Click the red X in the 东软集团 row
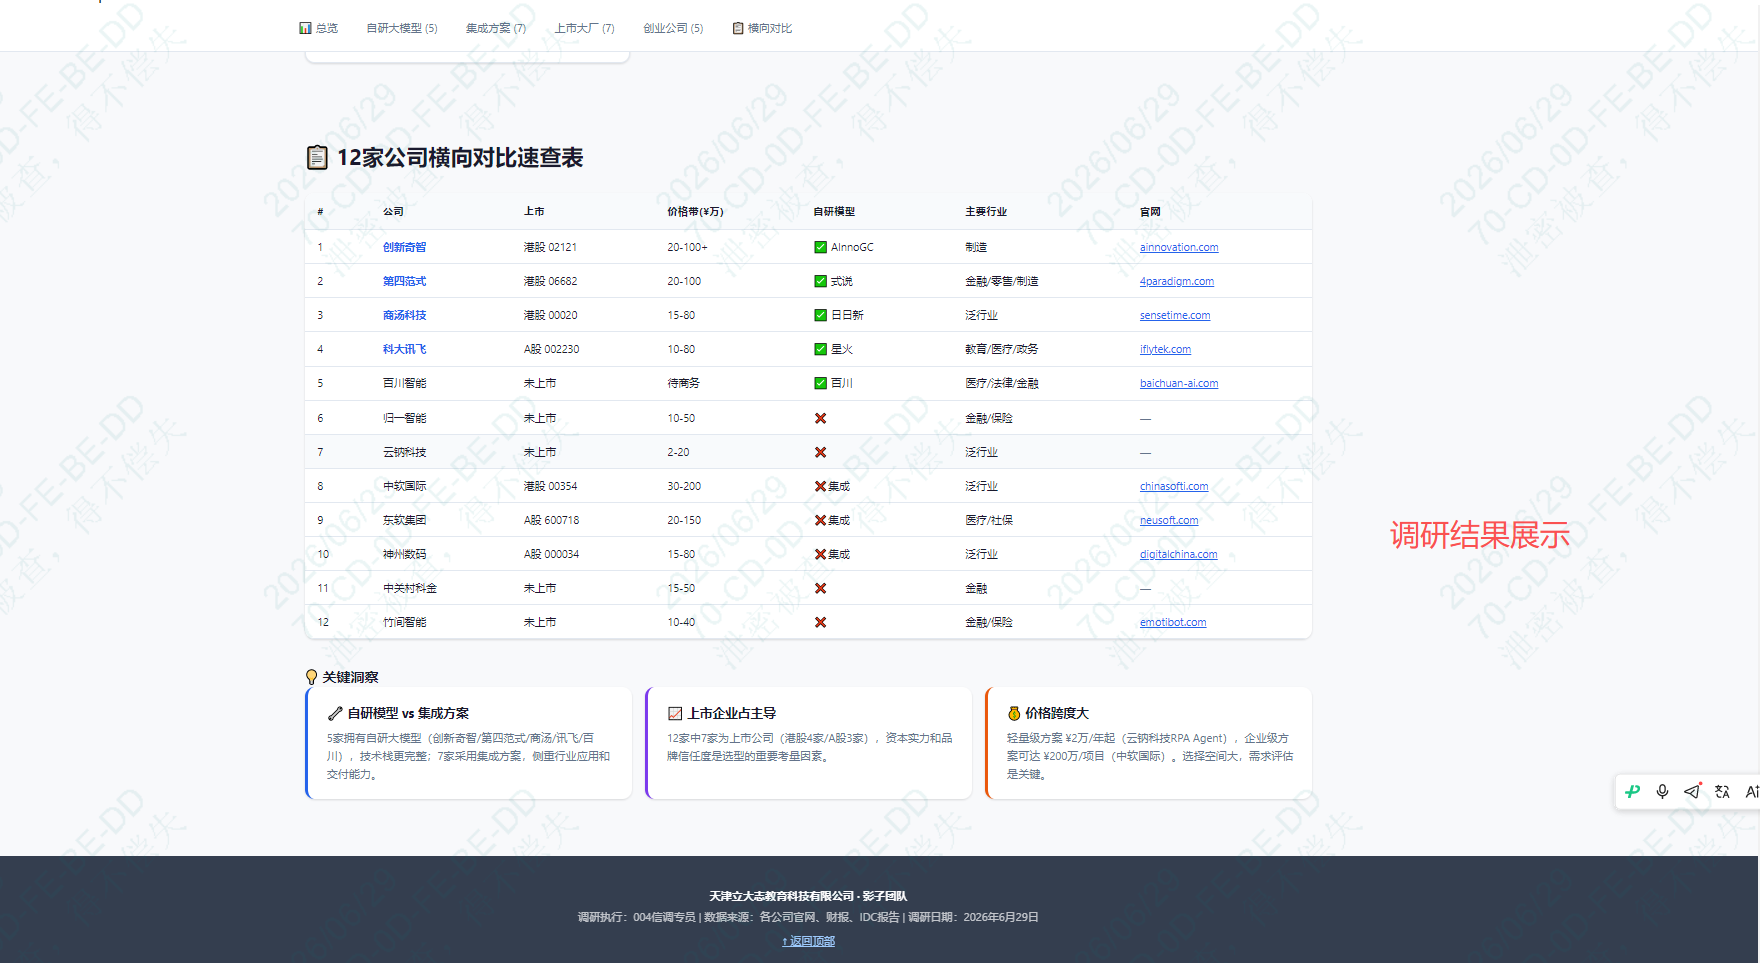 click(x=820, y=520)
